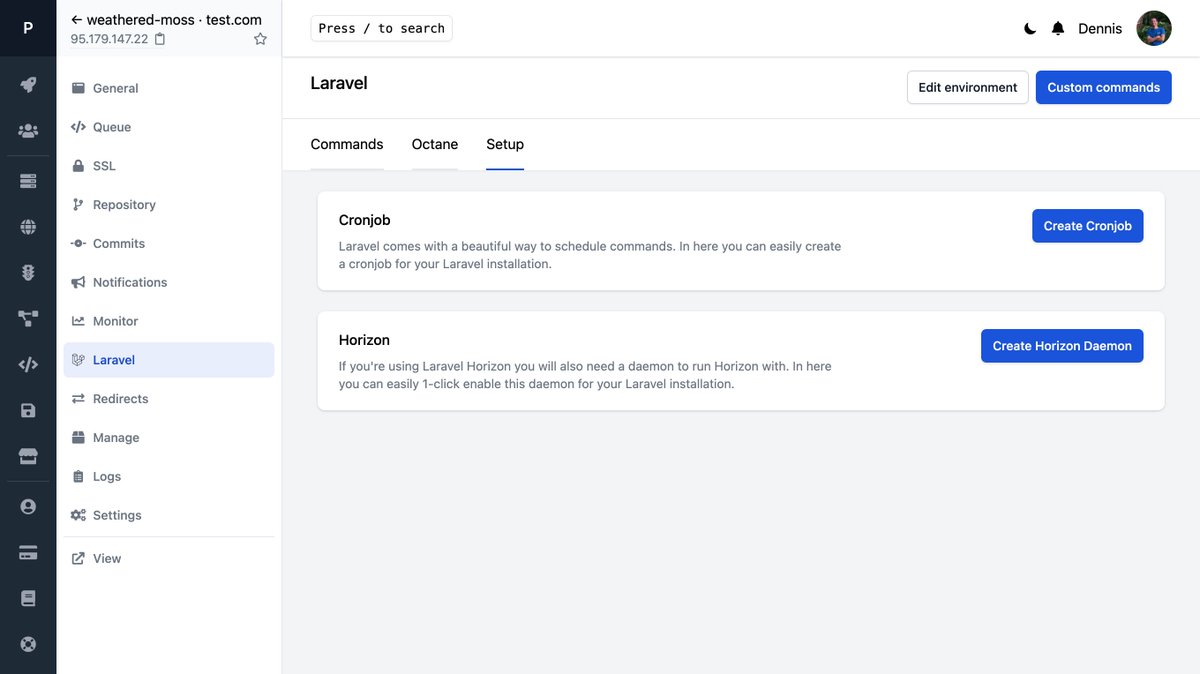Click the Horizon card heading

[x=364, y=340]
